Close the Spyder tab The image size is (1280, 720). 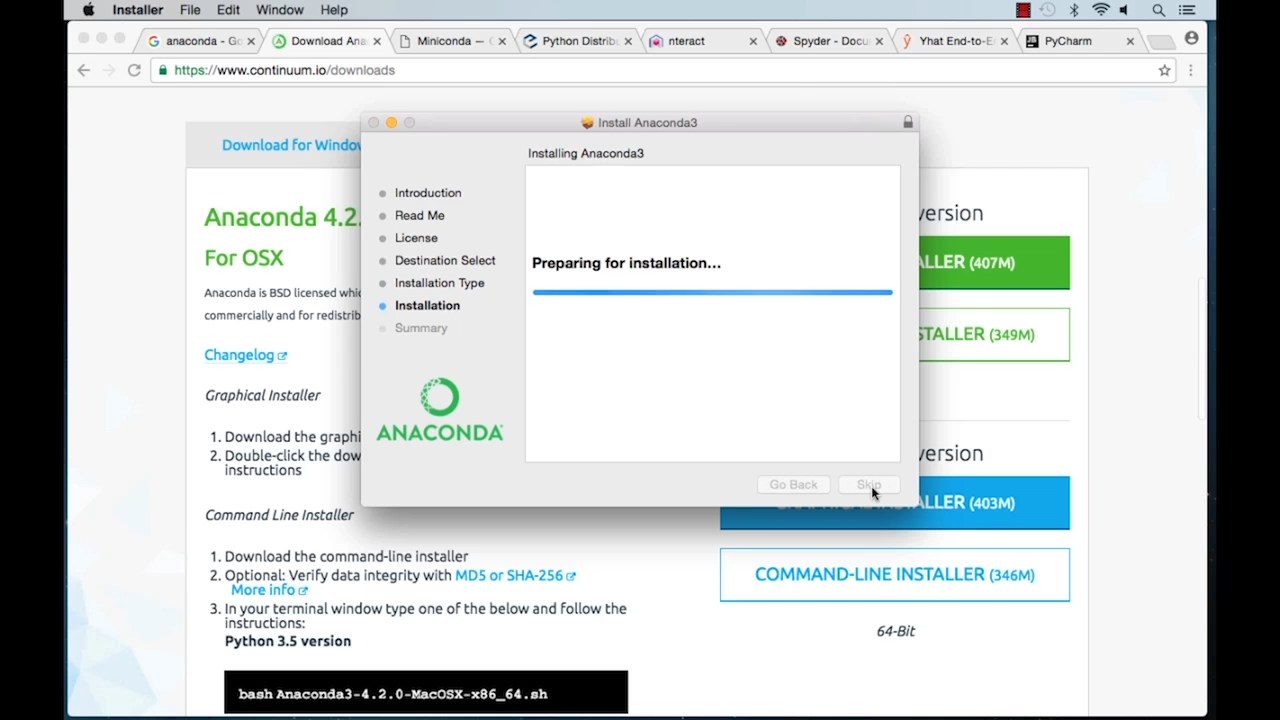pyautogui.click(x=879, y=41)
